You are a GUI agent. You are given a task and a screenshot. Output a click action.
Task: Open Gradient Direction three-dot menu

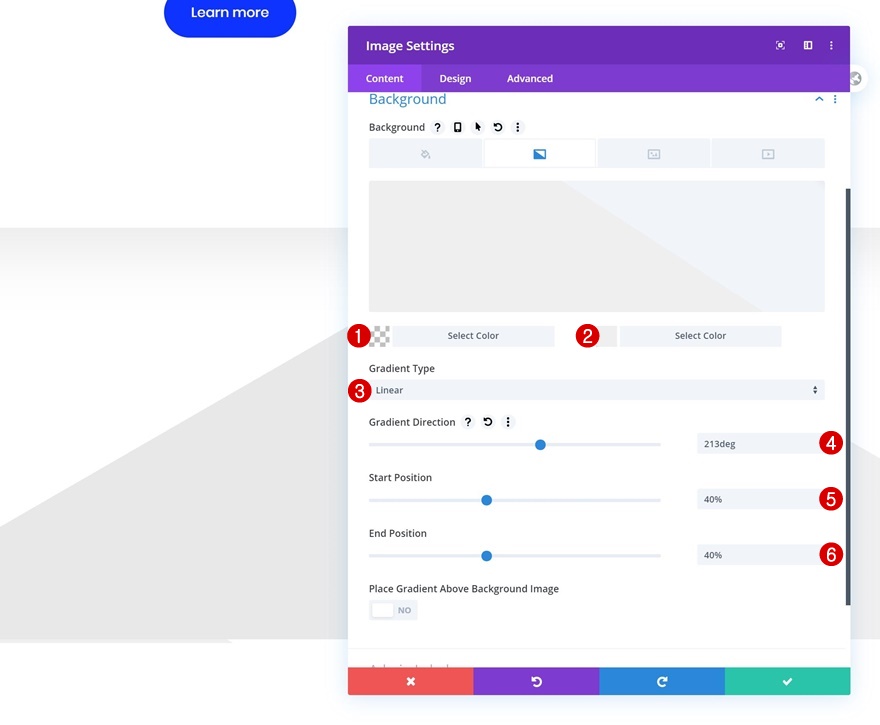click(508, 422)
